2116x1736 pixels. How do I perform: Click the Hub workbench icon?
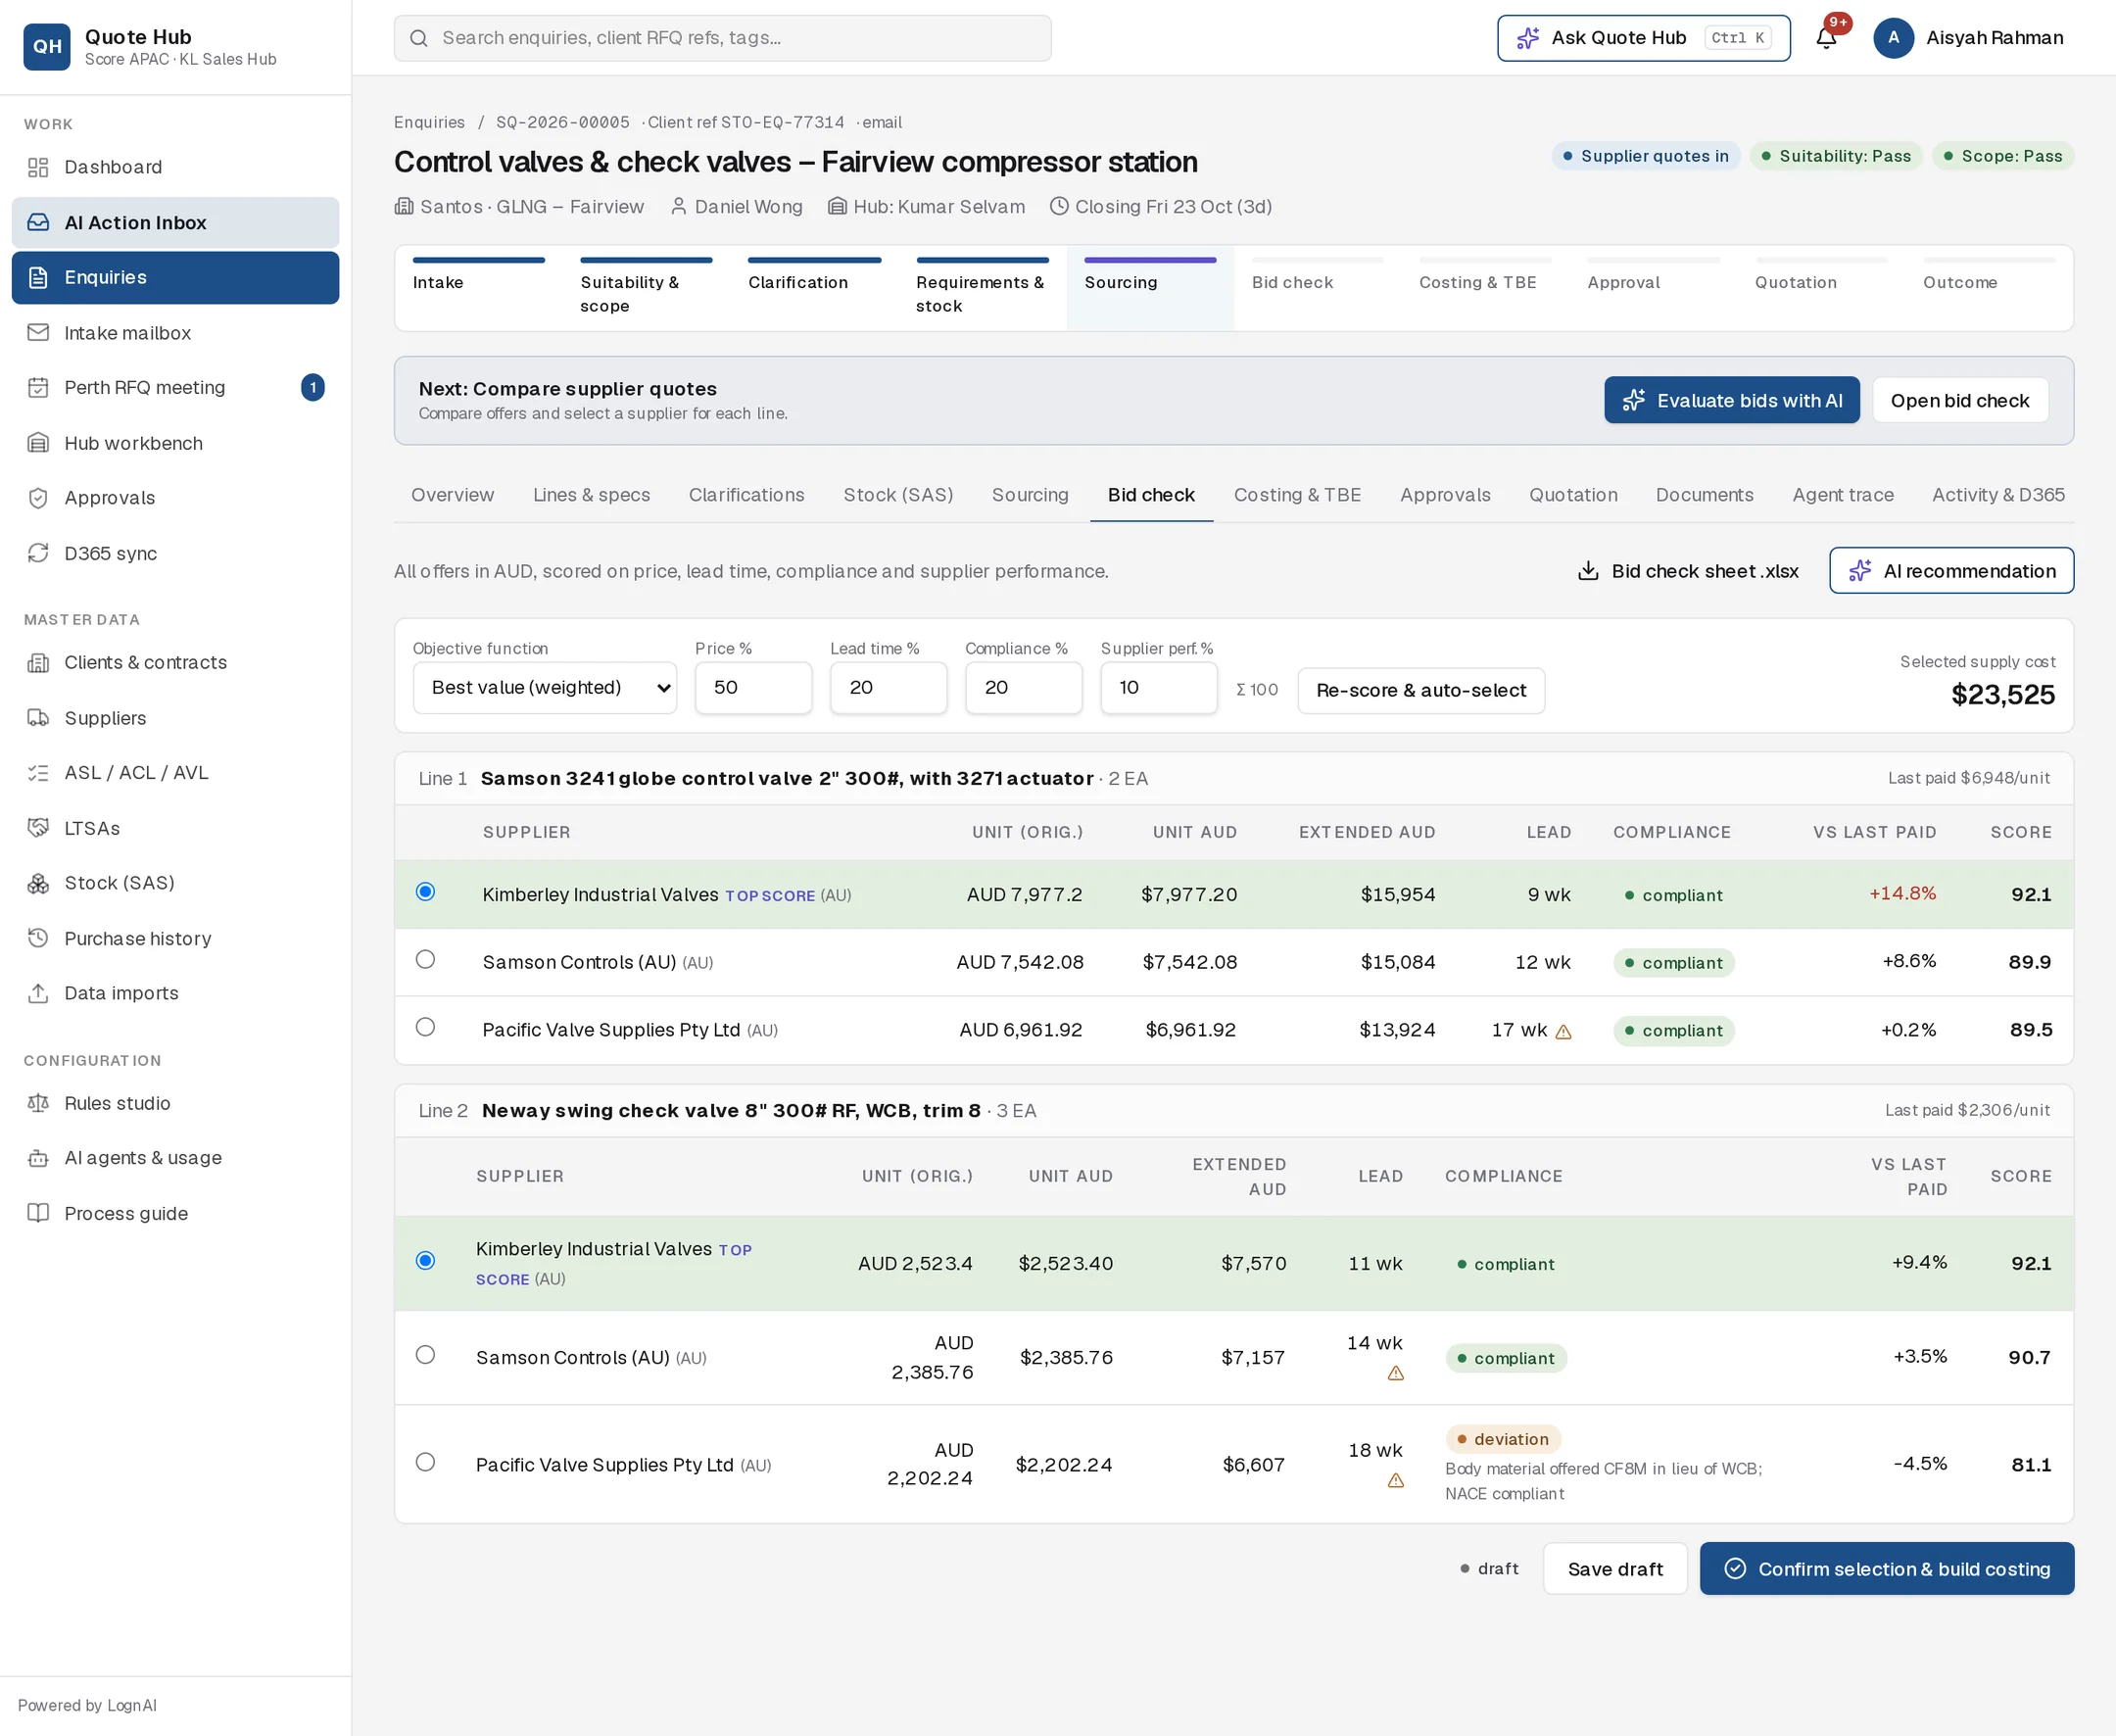pyautogui.click(x=38, y=443)
